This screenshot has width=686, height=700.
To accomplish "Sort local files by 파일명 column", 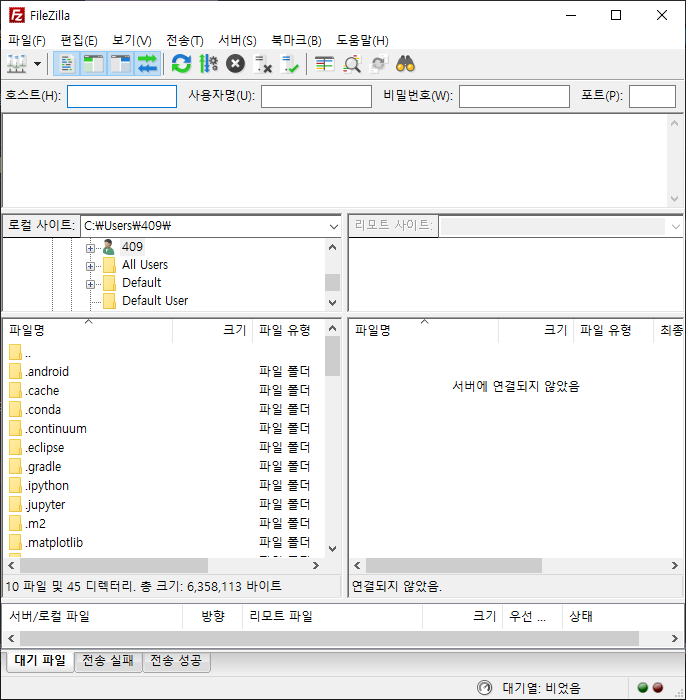I will point(88,330).
